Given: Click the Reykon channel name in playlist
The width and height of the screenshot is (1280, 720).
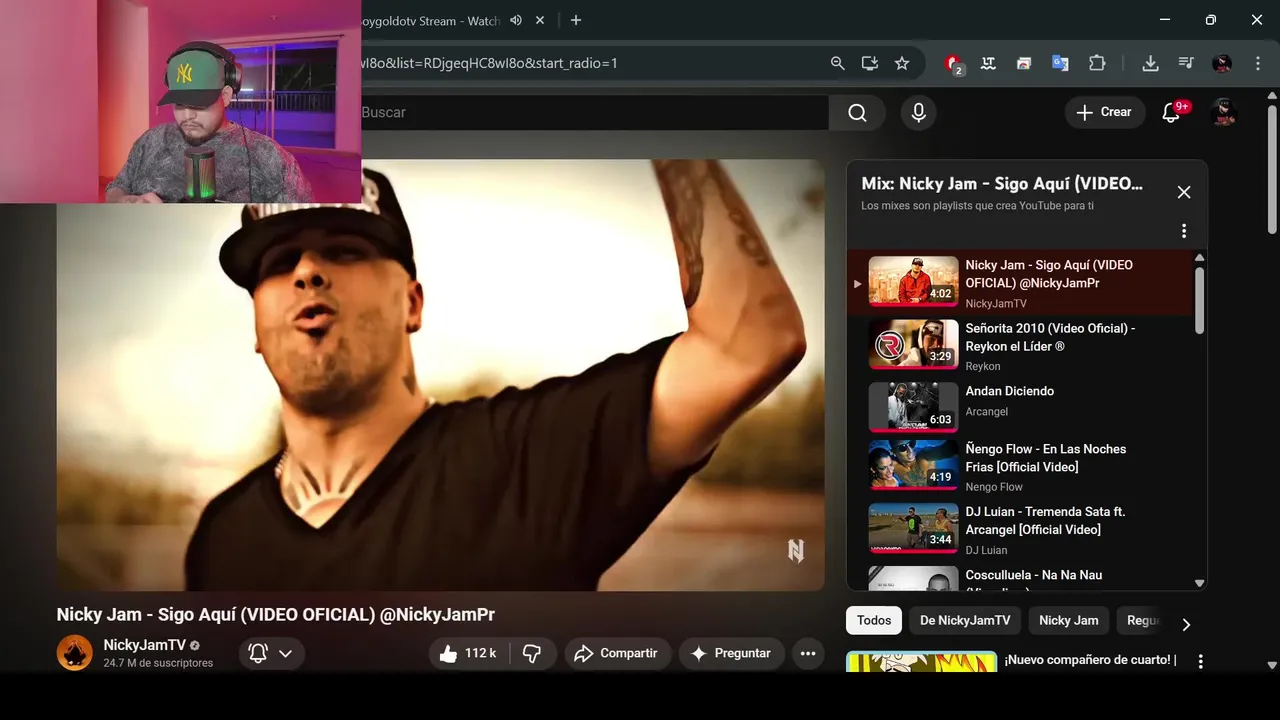Looking at the screenshot, I should pyautogui.click(x=983, y=367).
